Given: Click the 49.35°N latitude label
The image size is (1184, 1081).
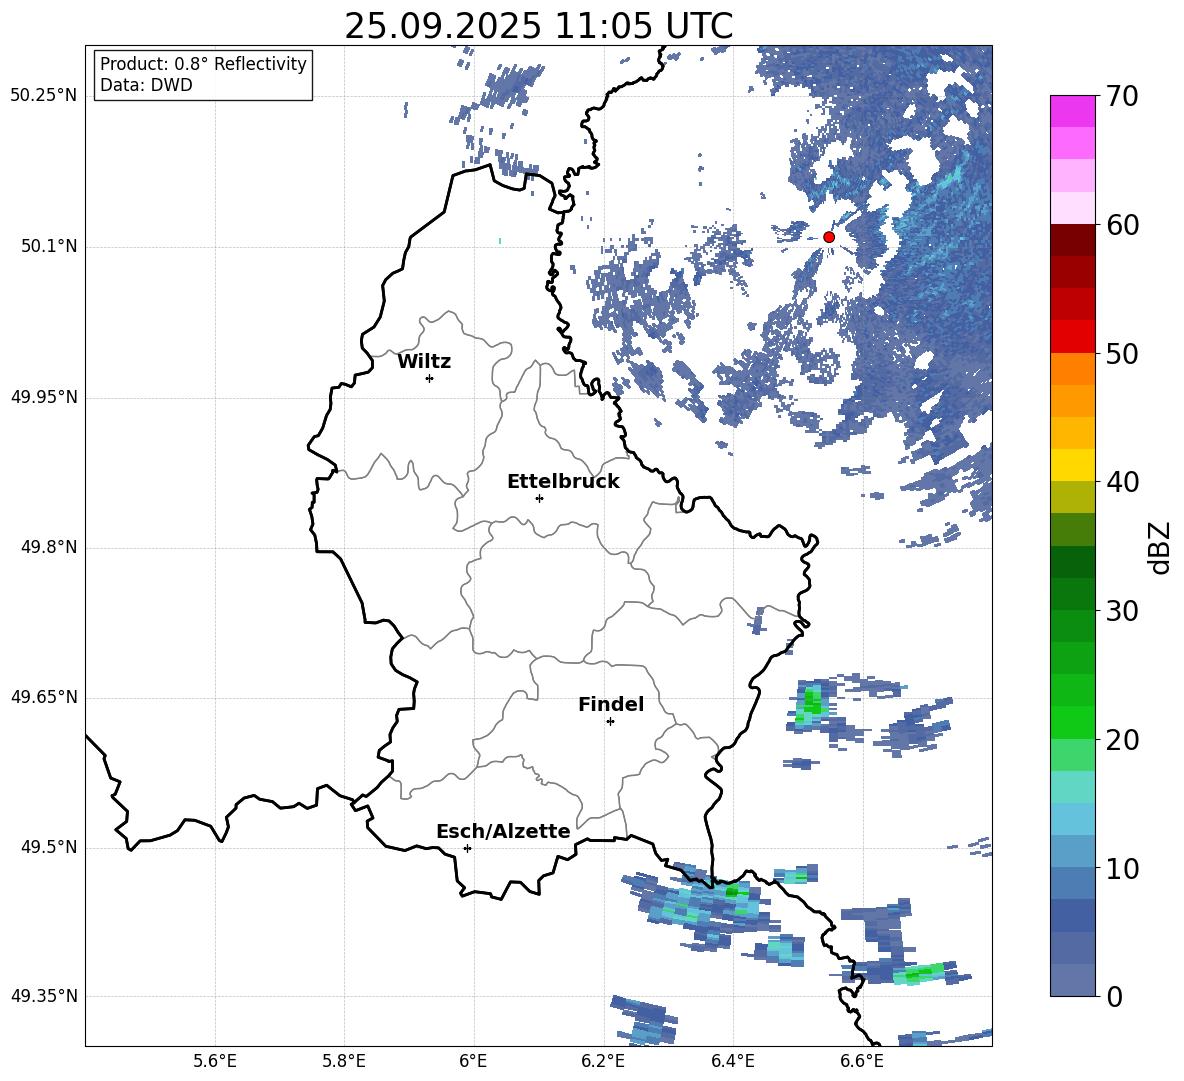Looking at the screenshot, I should click(44, 996).
